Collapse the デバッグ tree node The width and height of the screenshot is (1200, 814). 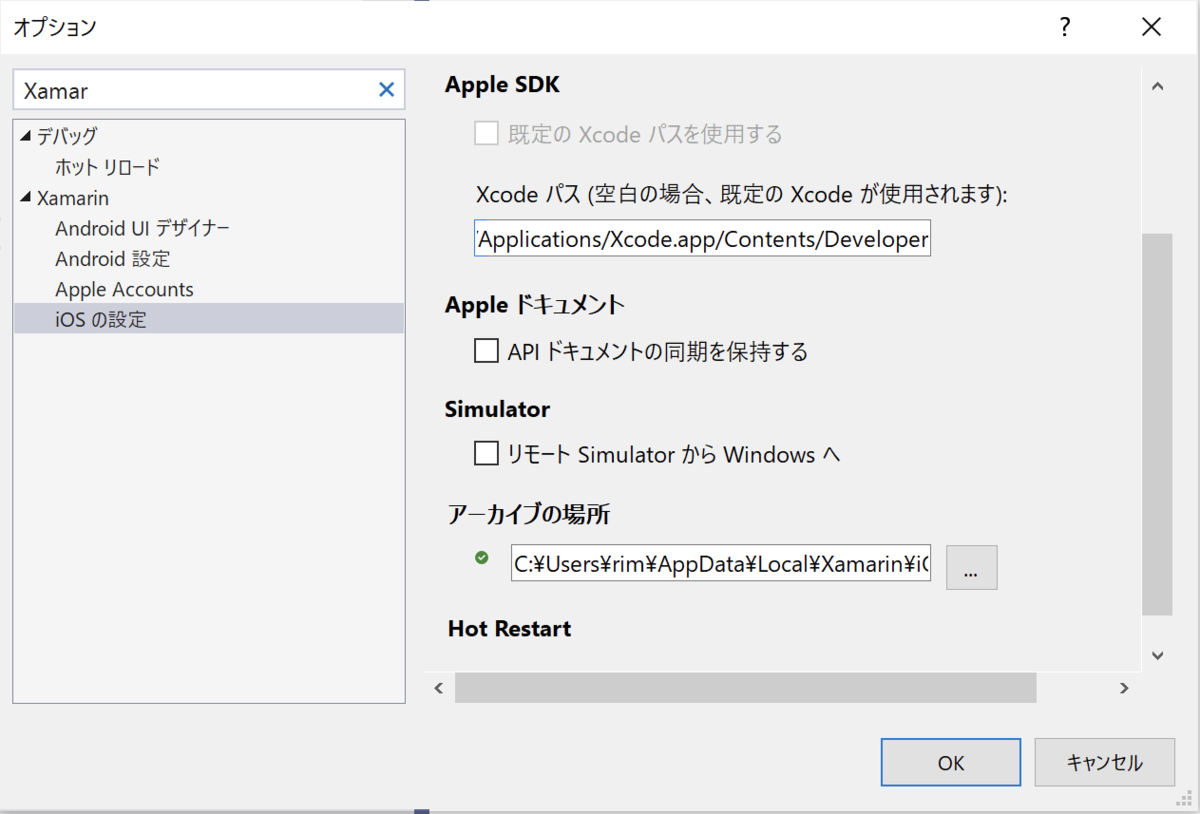24,135
